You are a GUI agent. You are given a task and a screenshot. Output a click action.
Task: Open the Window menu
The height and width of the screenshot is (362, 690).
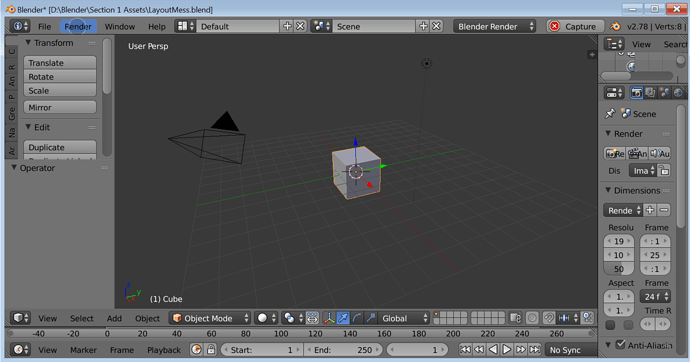click(x=120, y=26)
